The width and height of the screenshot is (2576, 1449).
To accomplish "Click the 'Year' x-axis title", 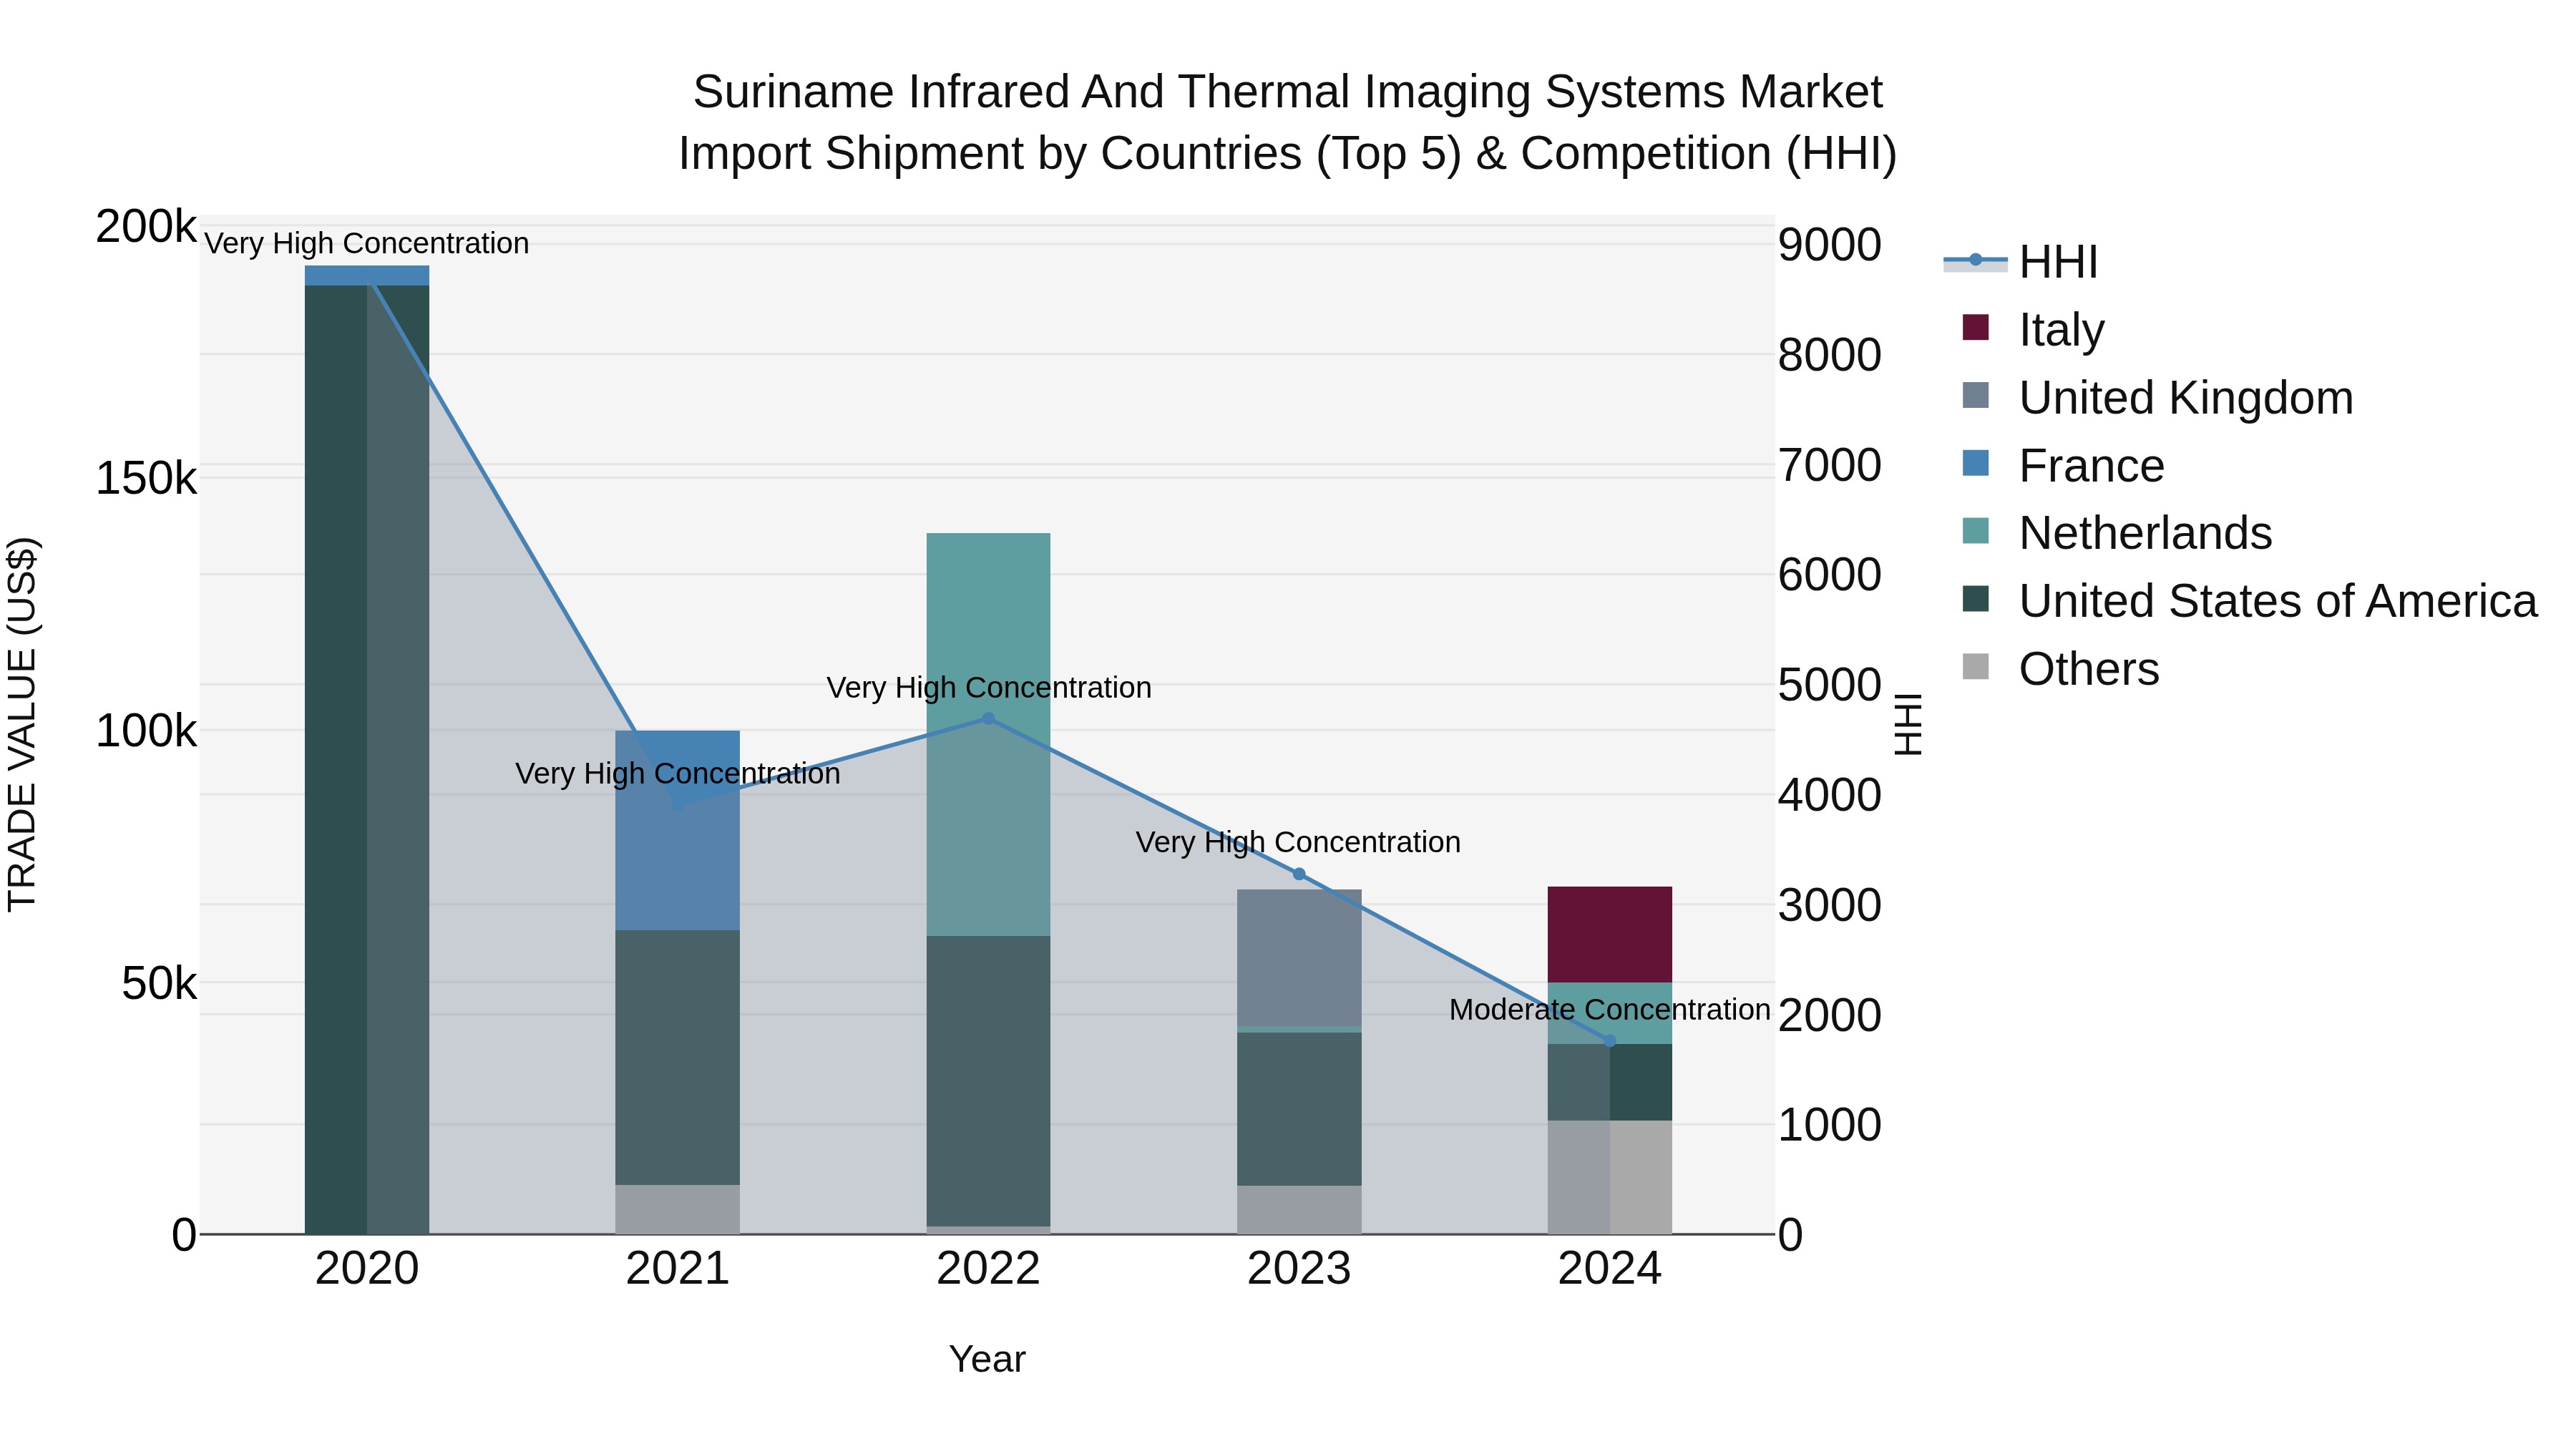I will coord(987,1359).
